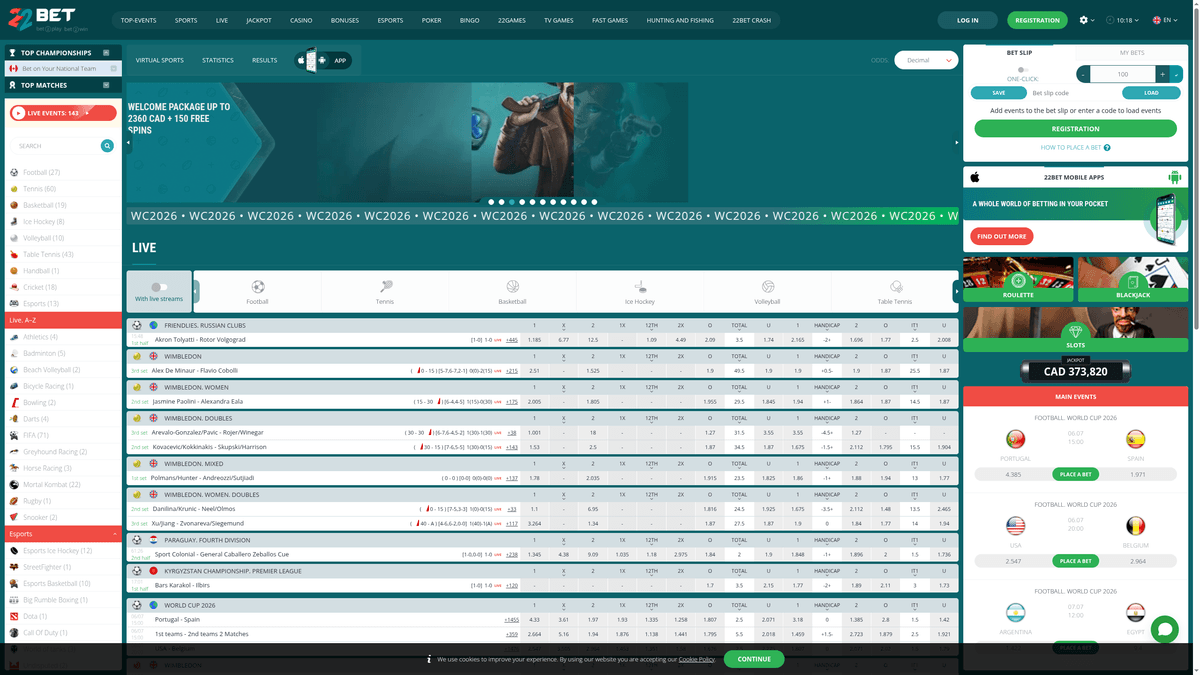Click the Cricket icon in sidebar
The height and width of the screenshot is (675, 1200).
(14, 287)
